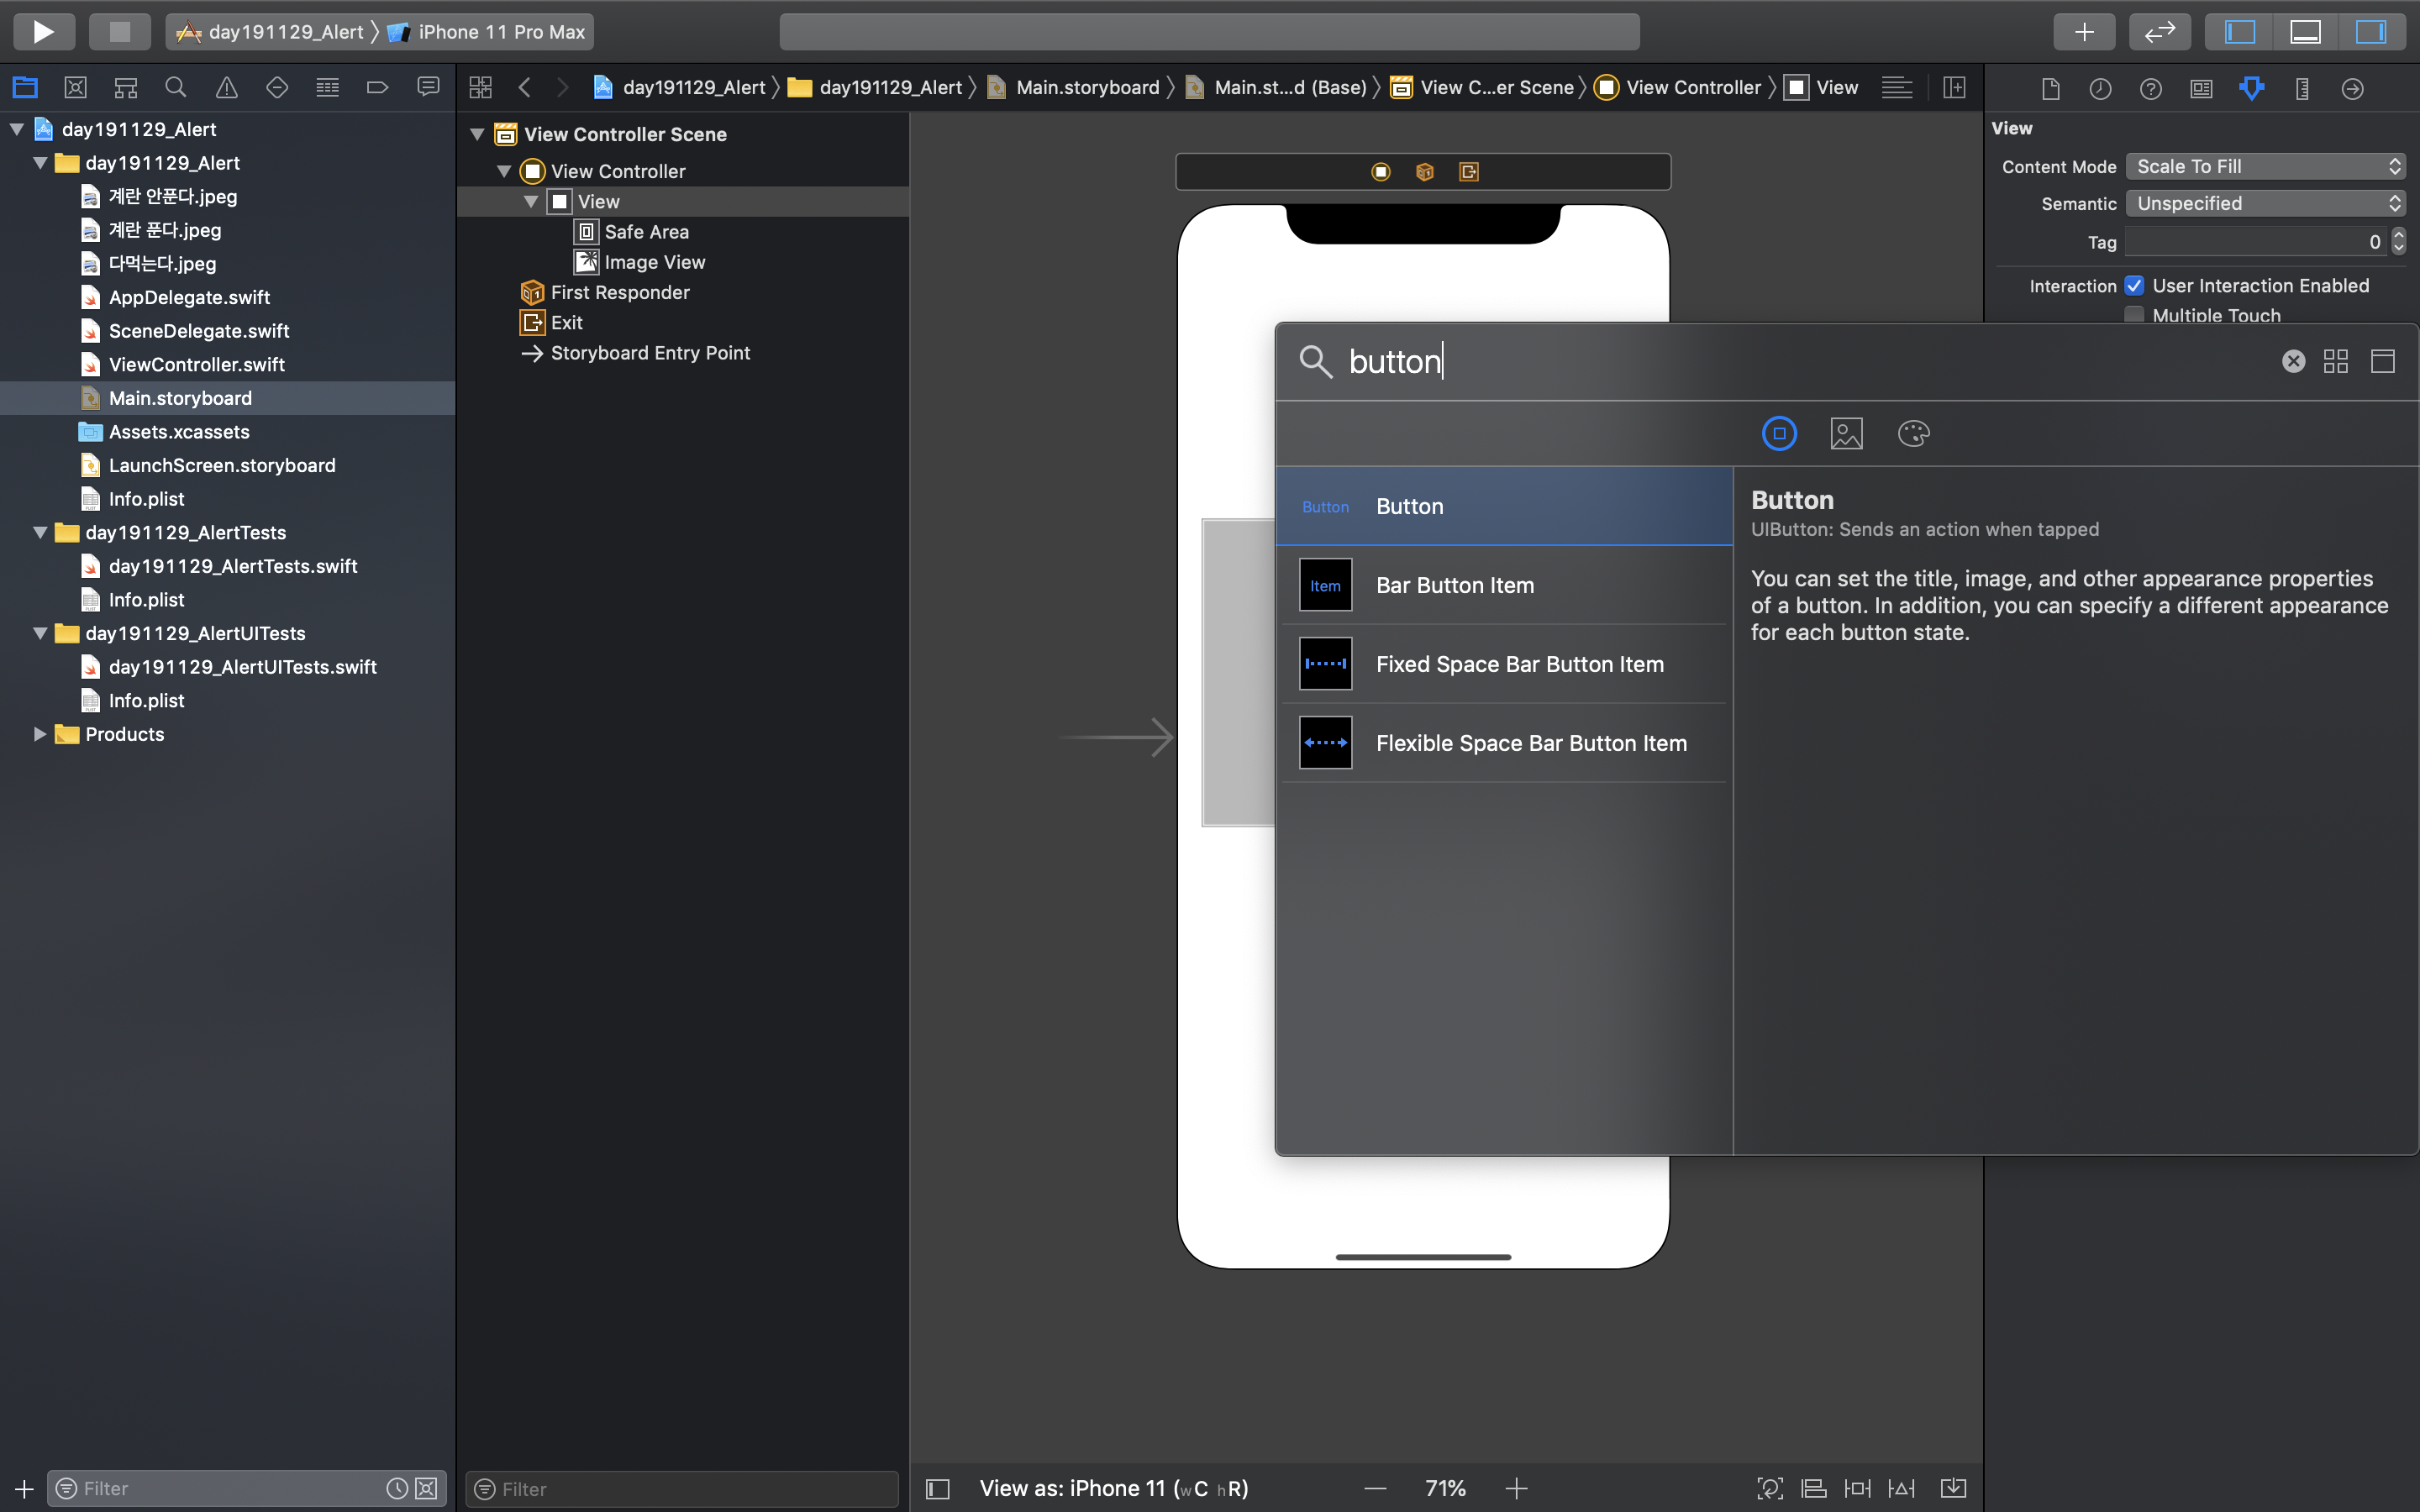The width and height of the screenshot is (2420, 1512).
Task: Expand the Products folder
Action: tap(40, 734)
